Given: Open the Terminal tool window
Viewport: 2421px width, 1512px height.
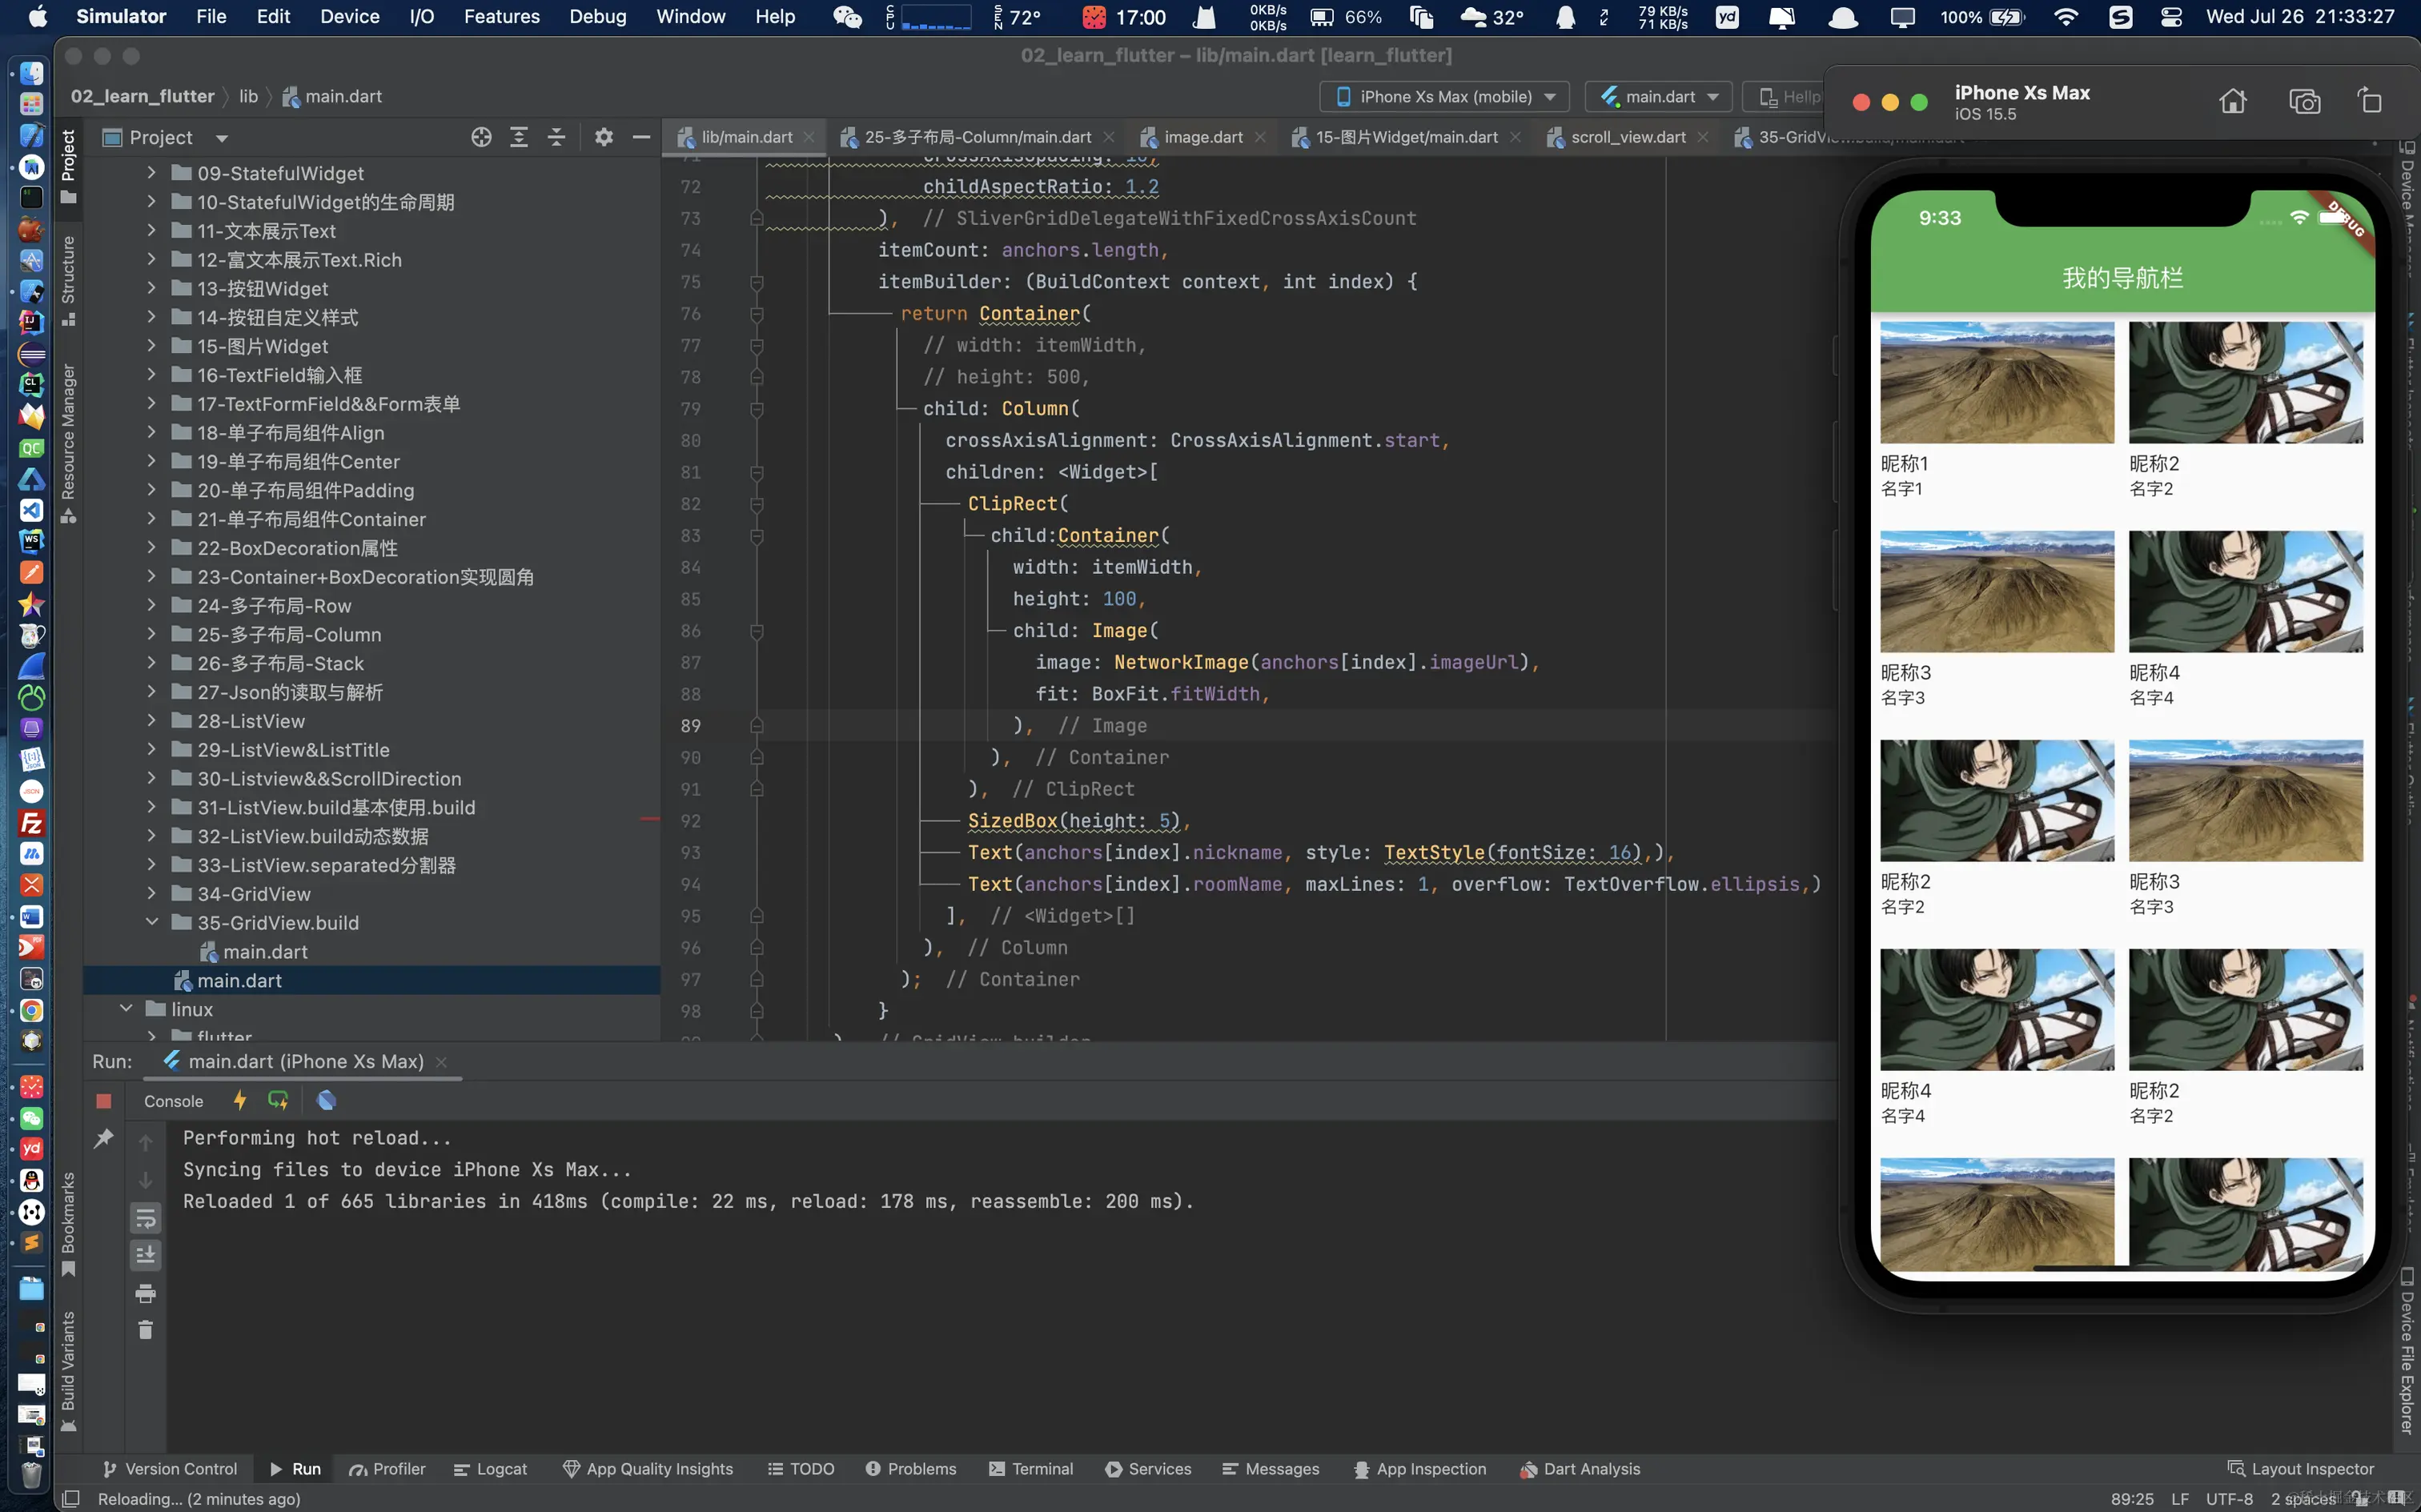Looking at the screenshot, I should [1031, 1468].
